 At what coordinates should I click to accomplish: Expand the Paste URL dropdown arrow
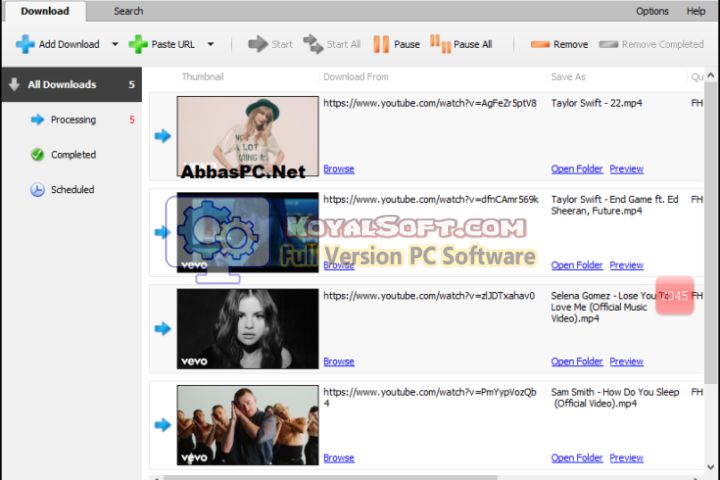coord(210,45)
